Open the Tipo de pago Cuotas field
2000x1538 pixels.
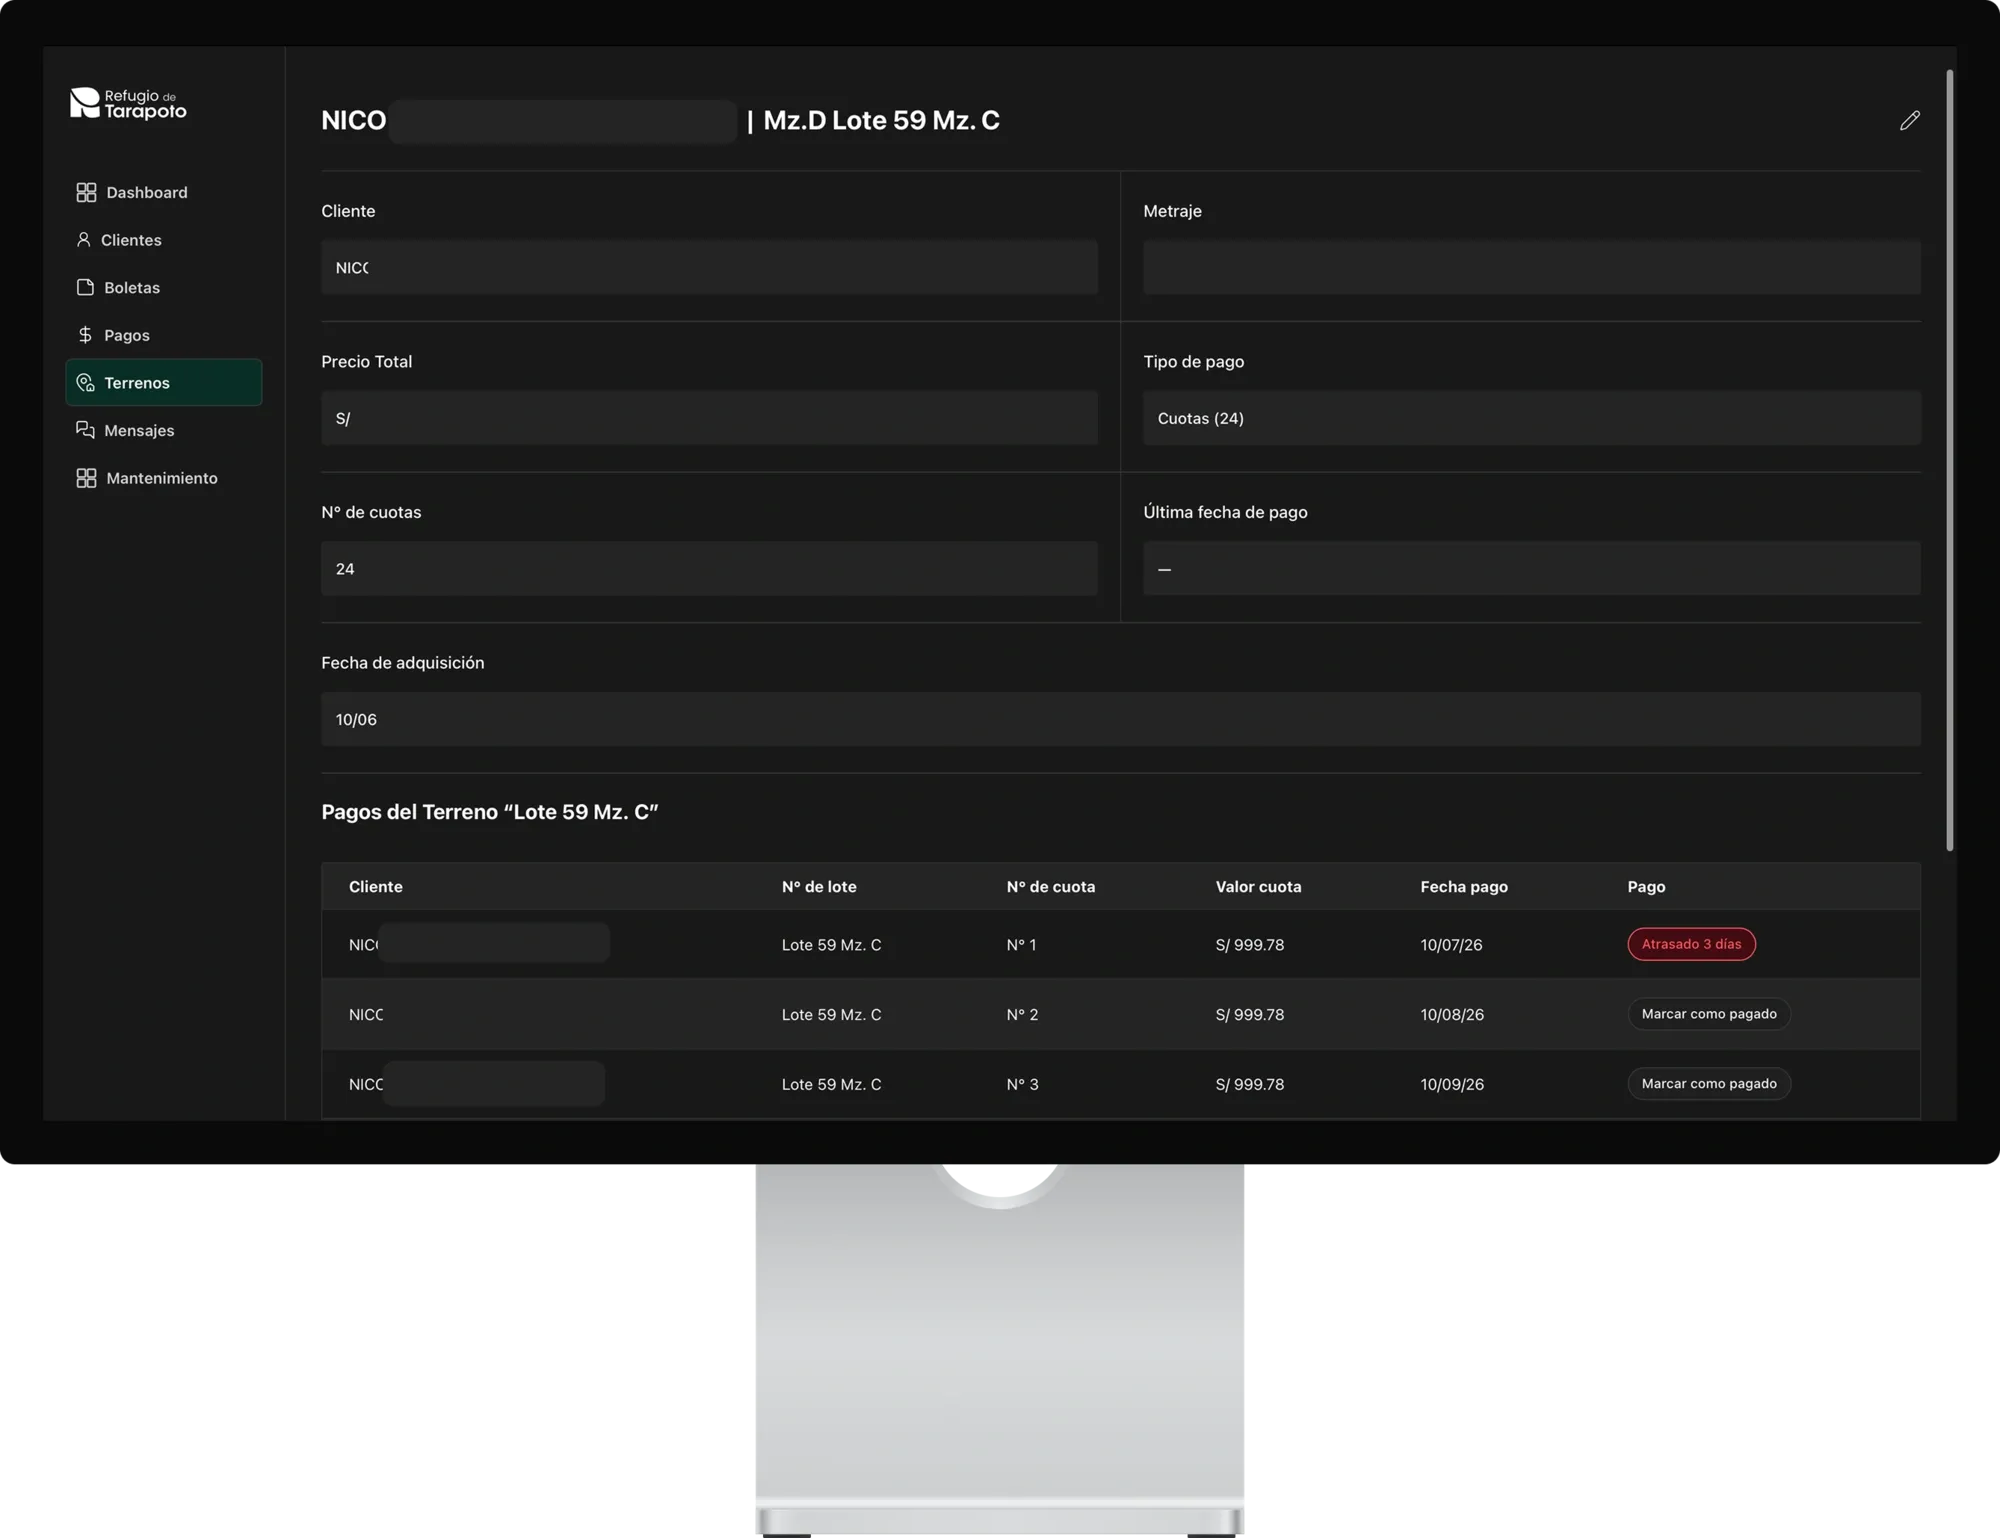(1531, 418)
